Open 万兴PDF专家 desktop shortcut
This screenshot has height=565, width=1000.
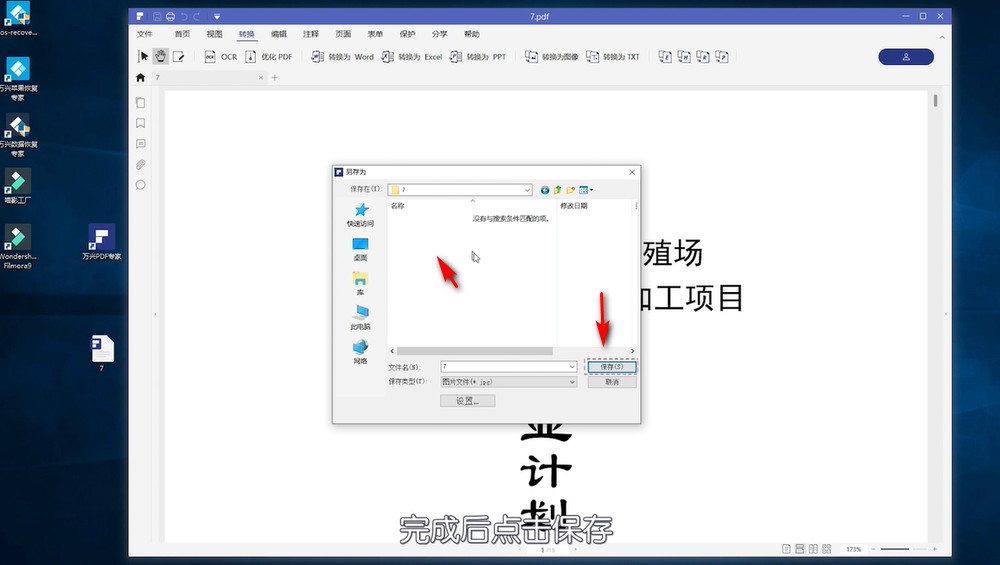(101, 242)
